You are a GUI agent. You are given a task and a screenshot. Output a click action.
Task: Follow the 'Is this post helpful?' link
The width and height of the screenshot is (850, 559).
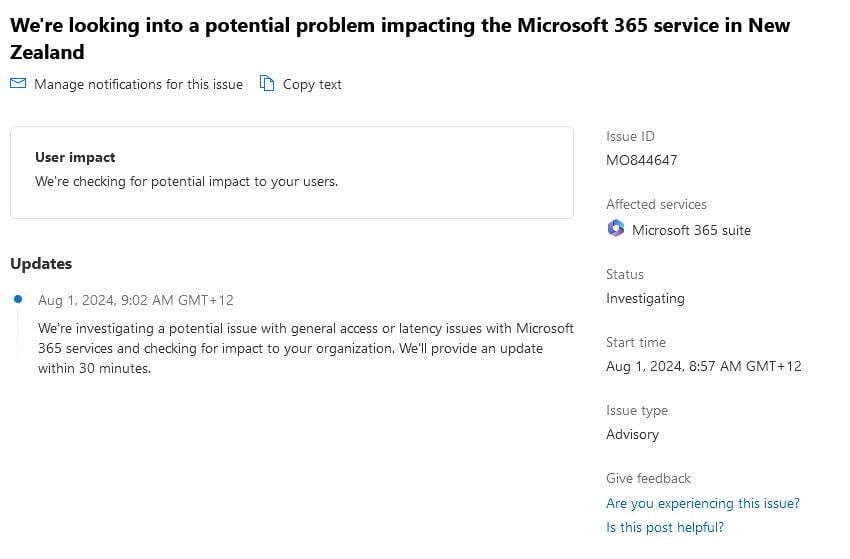(664, 527)
